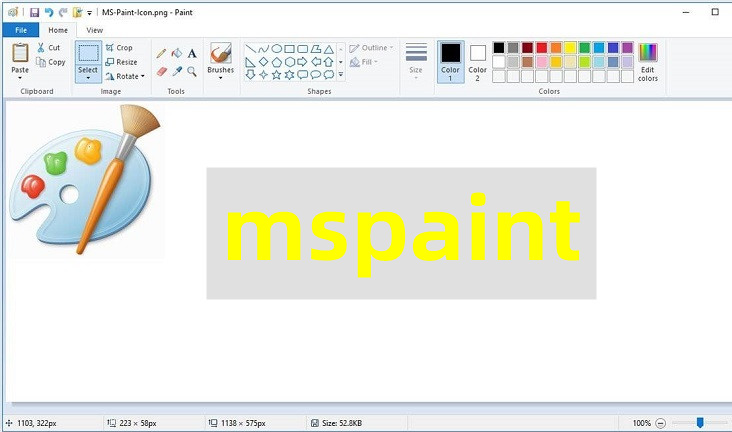Choose the Left arrow shape

tap(316, 62)
